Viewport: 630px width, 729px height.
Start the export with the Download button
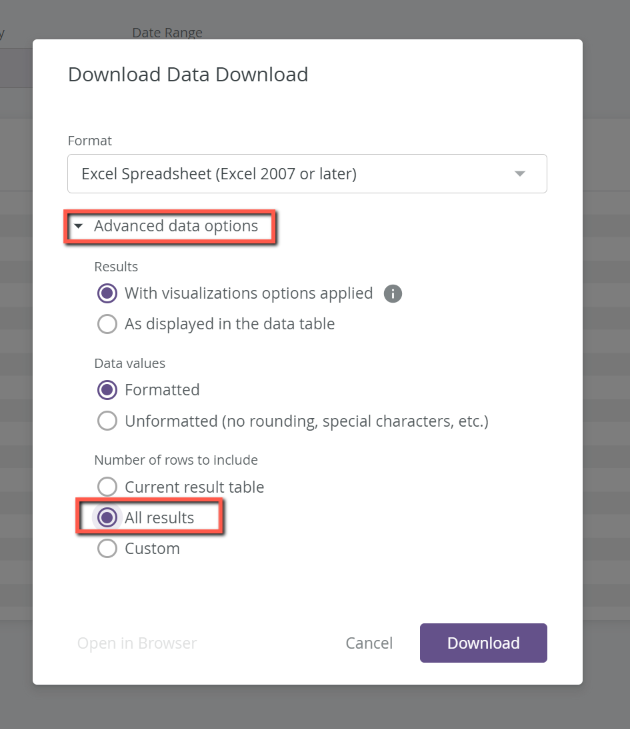tap(483, 643)
